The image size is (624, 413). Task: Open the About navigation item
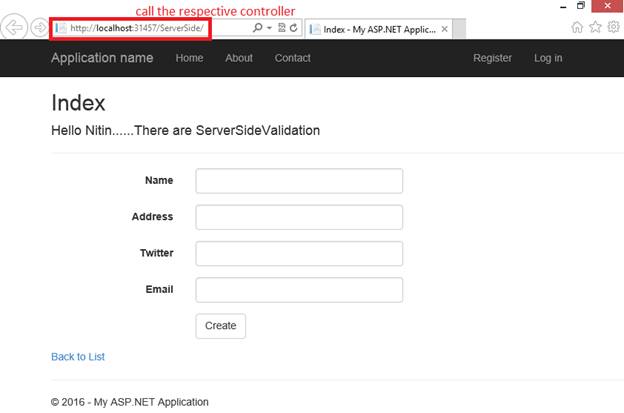coord(239,58)
